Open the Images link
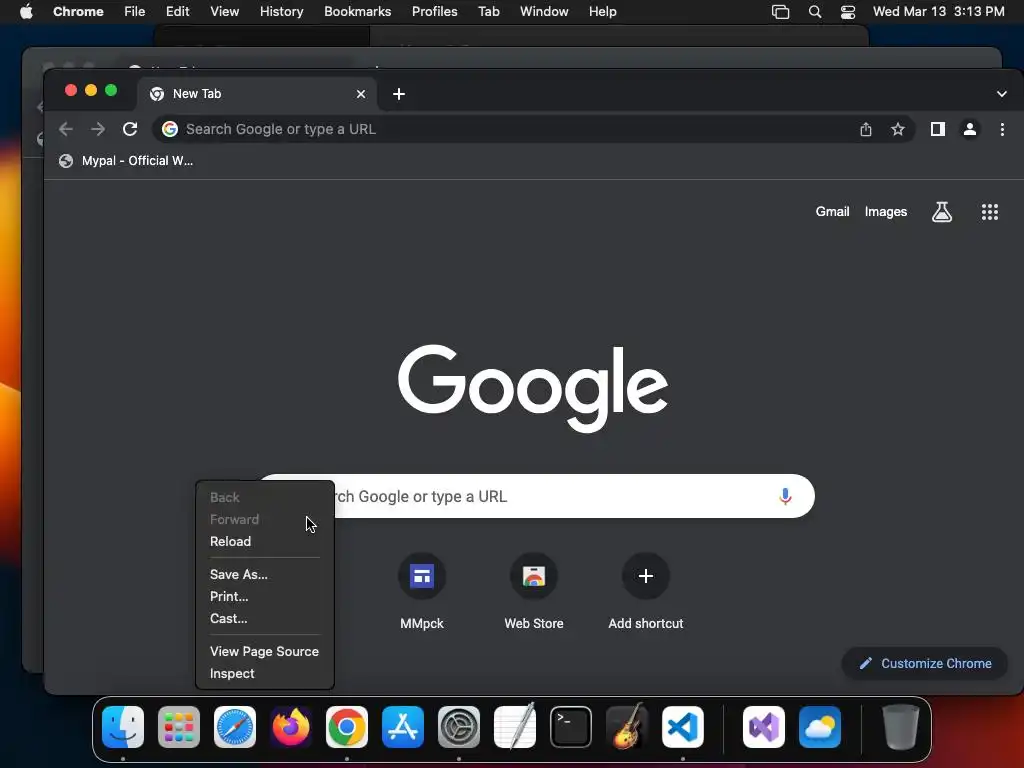The image size is (1024, 768). pos(886,212)
